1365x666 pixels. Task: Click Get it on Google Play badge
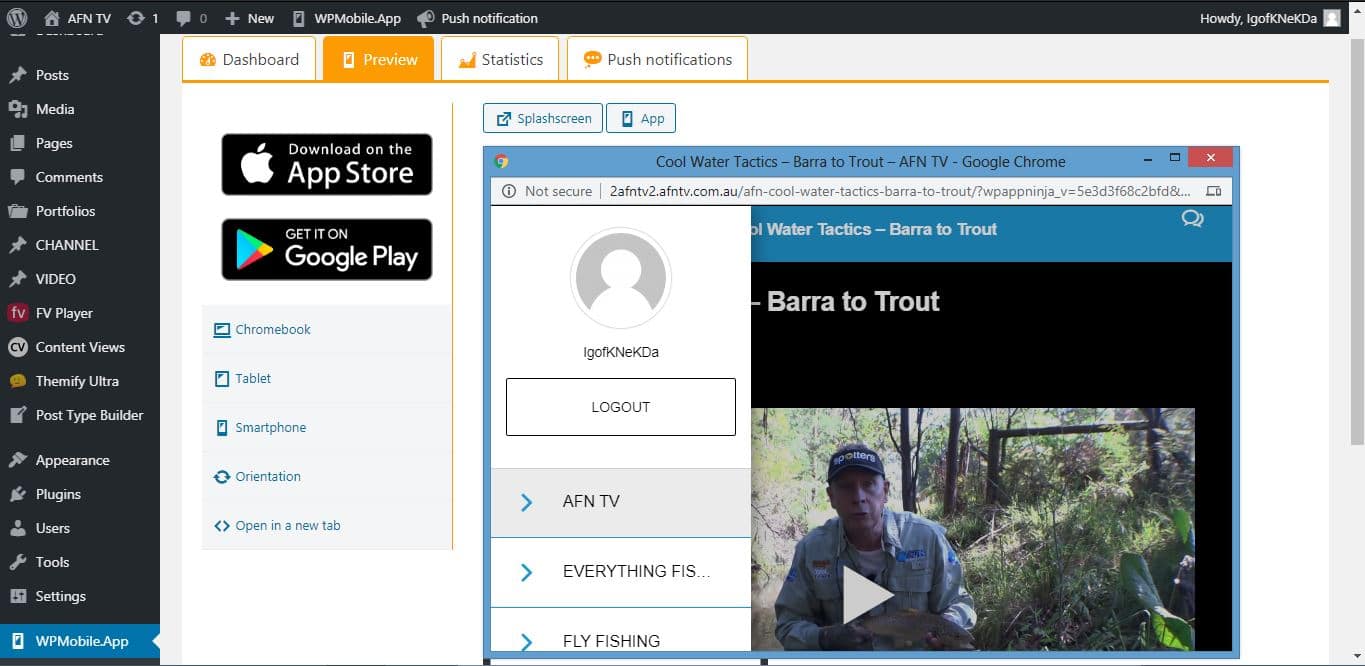327,249
